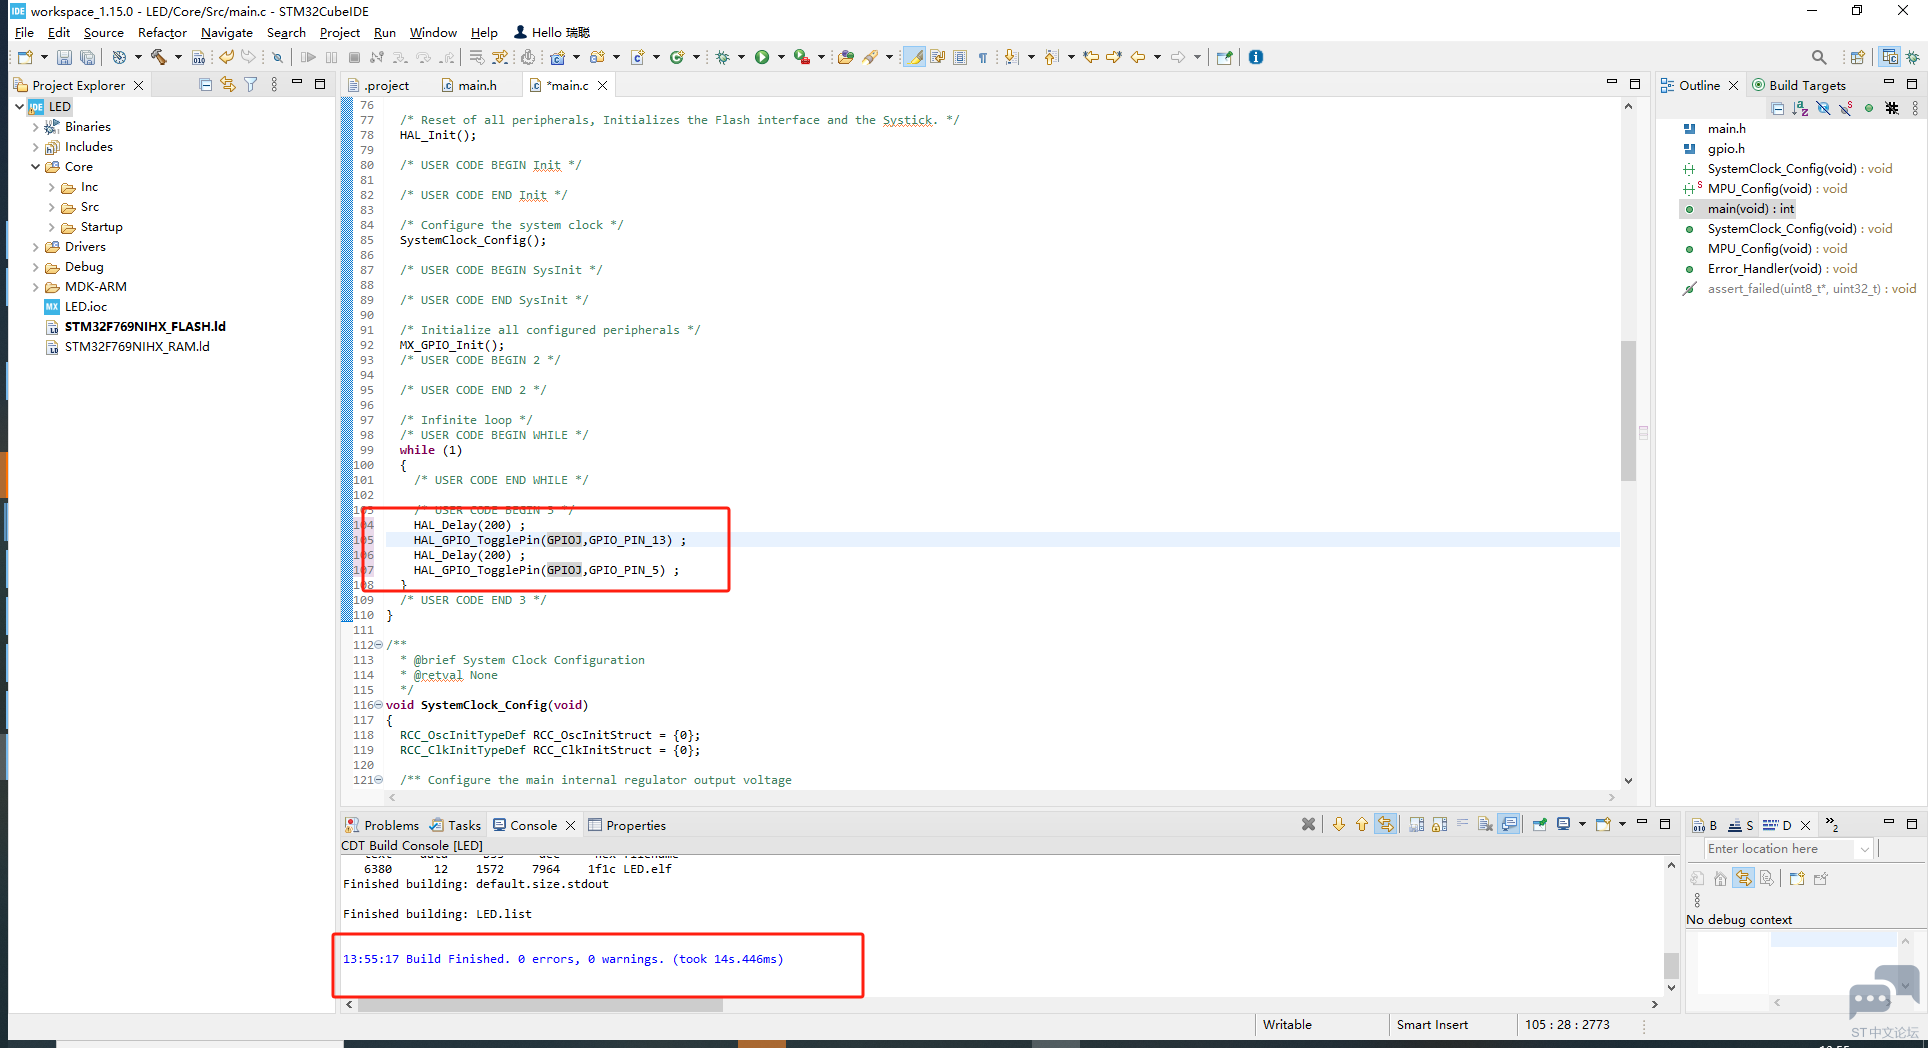Click the editor vertical scrollbar thumb
Image resolution: width=1928 pixels, height=1048 pixels.
click(x=1628, y=410)
